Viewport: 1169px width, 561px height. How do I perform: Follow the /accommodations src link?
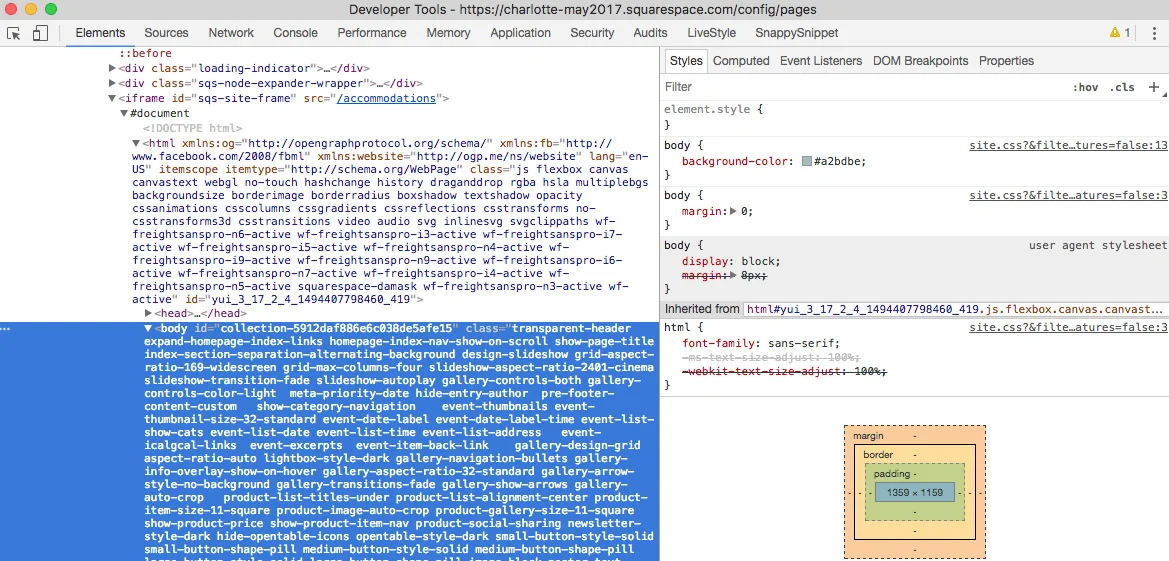click(x=386, y=98)
